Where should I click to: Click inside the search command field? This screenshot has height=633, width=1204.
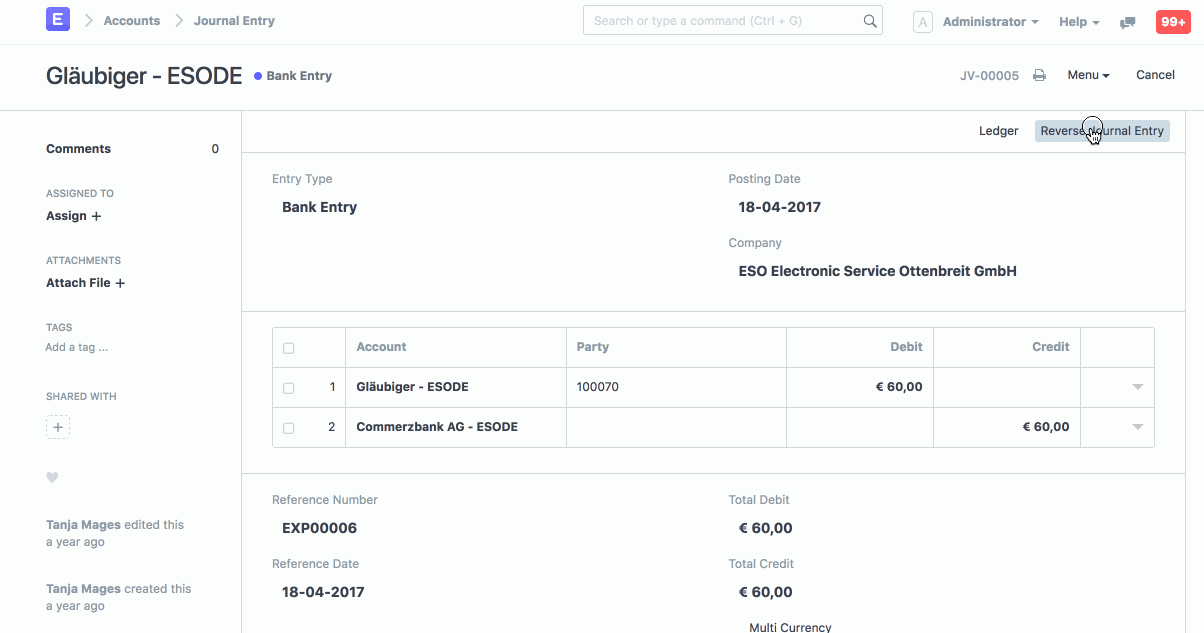(720, 20)
